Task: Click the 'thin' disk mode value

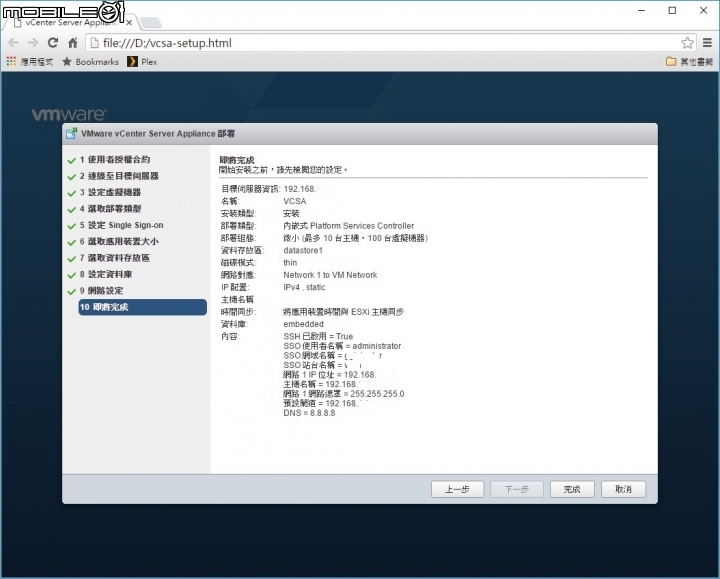Action: [x=290, y=263]
